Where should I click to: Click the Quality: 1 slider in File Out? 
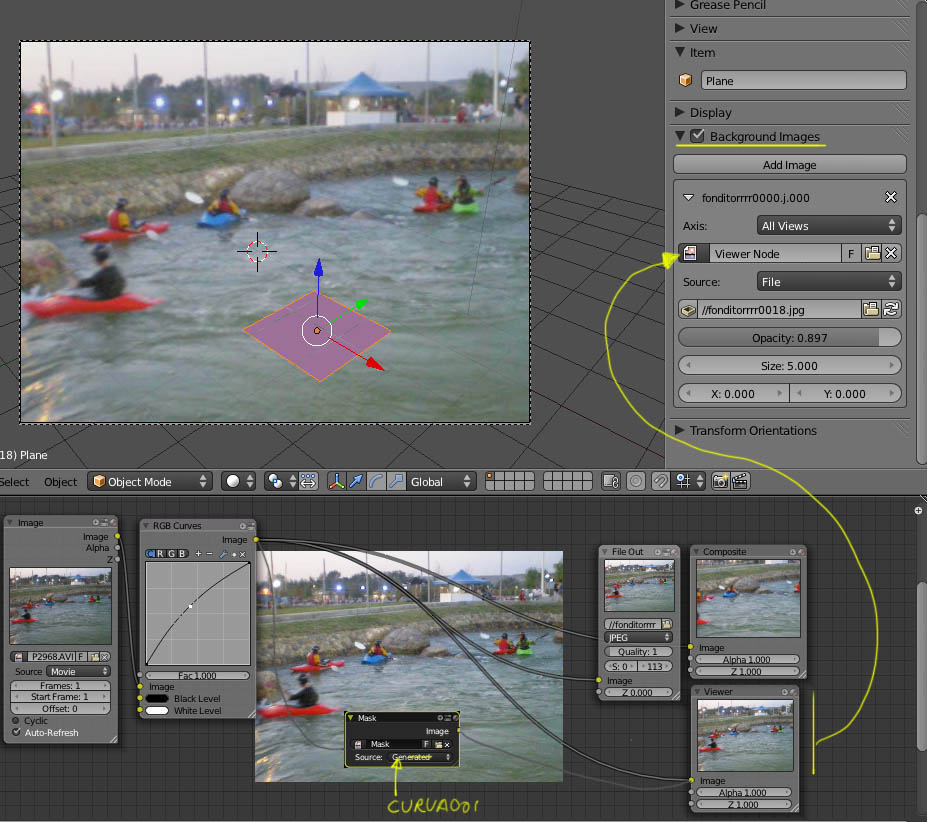pyautogui.click(x=638, y=652)
